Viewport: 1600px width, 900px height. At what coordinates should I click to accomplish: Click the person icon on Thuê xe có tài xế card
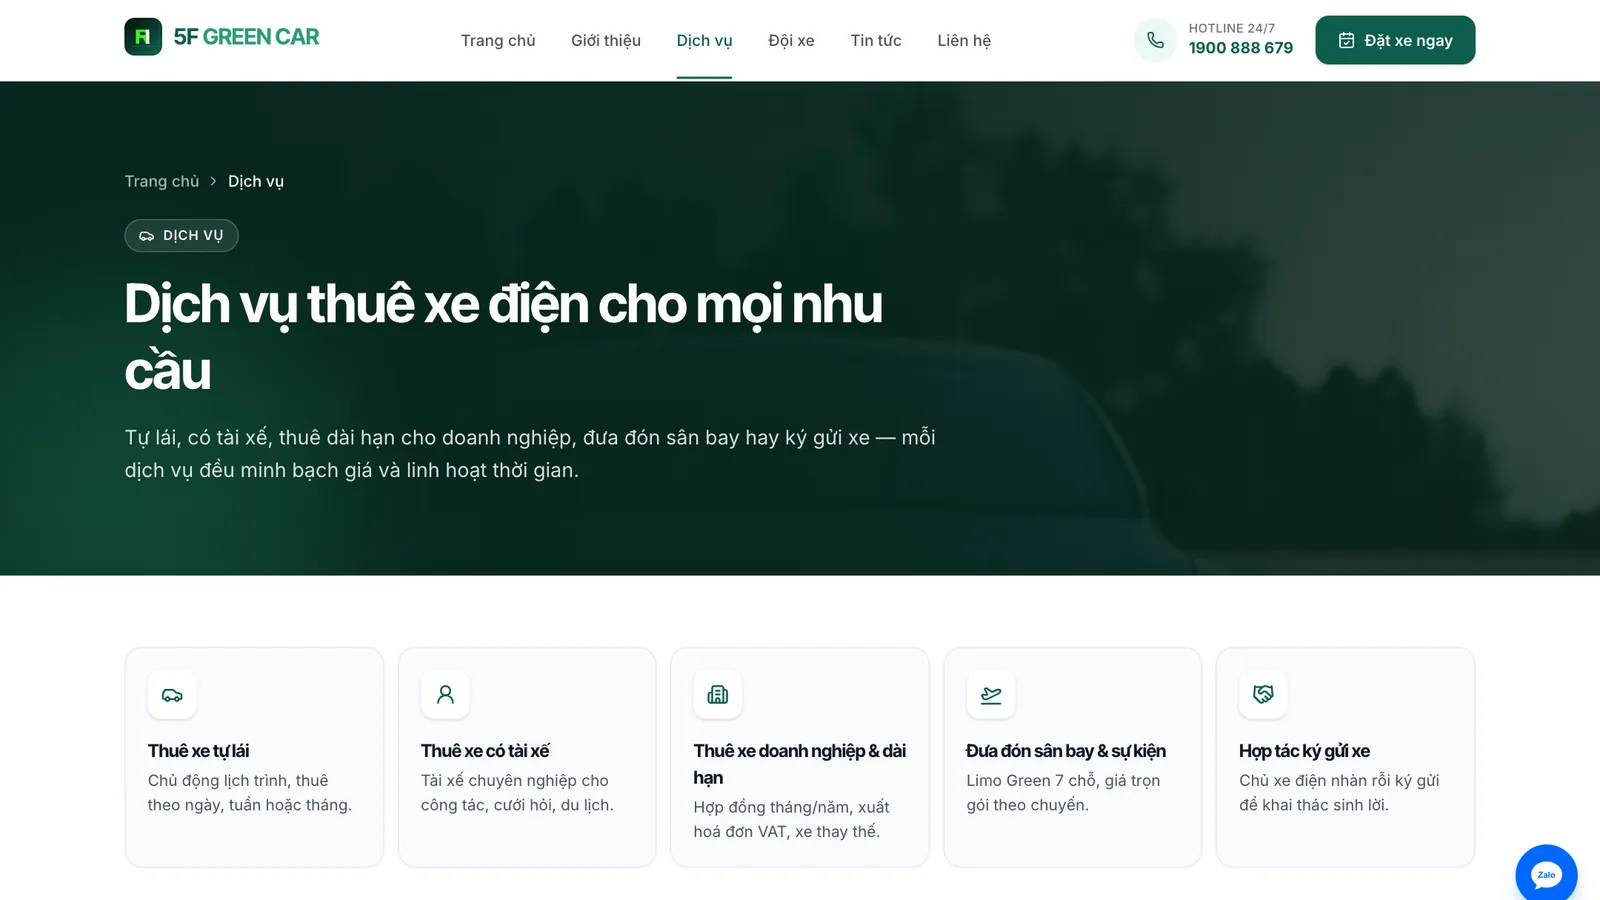(445, 695)
